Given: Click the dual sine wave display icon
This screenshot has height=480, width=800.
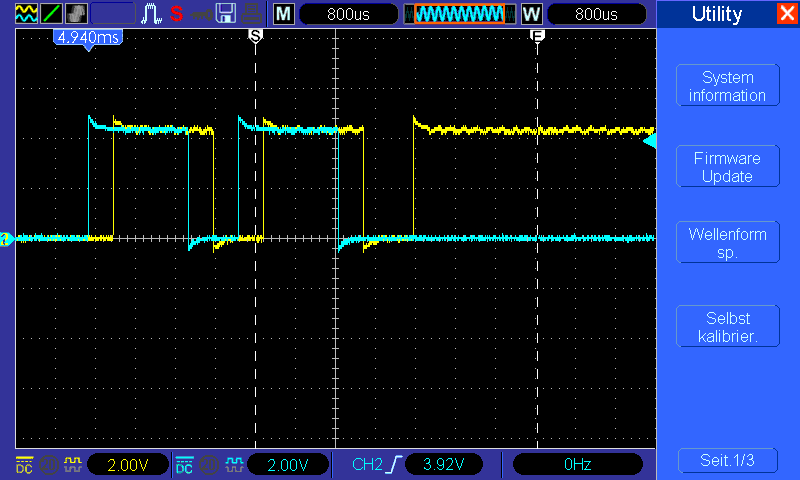Looking at the screenshot, I should (x=27, y=13).
